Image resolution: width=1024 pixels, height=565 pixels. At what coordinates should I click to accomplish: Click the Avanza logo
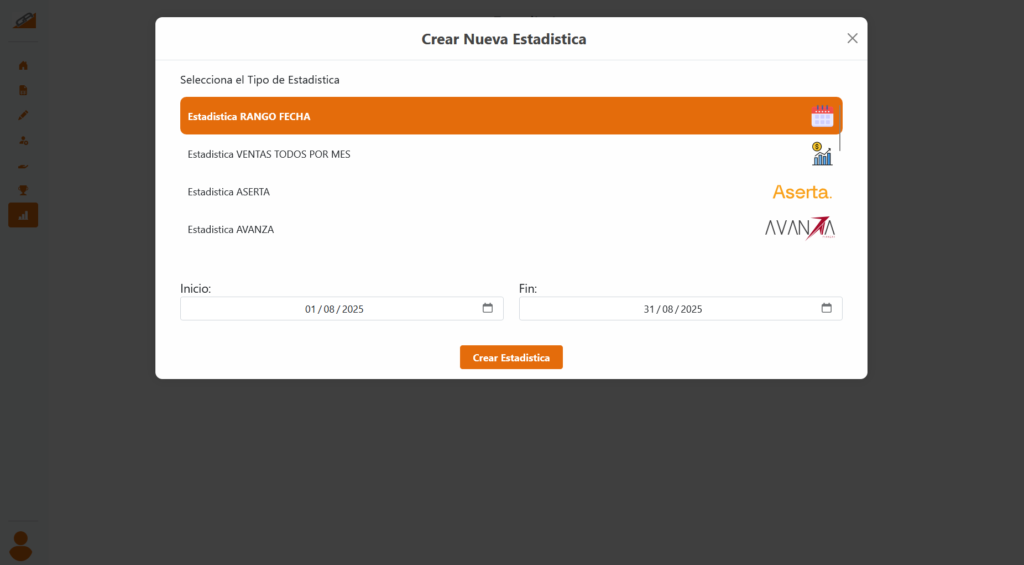799,229
